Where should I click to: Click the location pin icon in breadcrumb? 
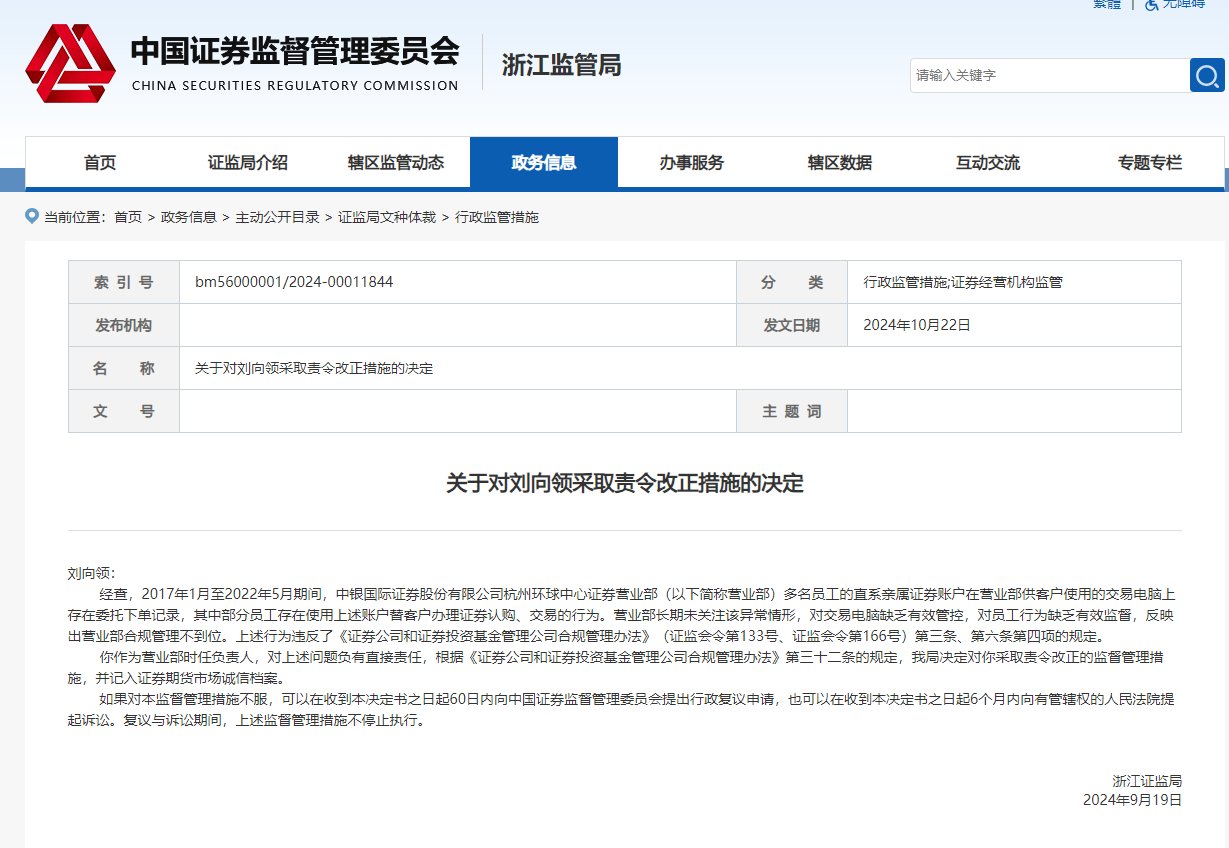(x=32, y=216)
